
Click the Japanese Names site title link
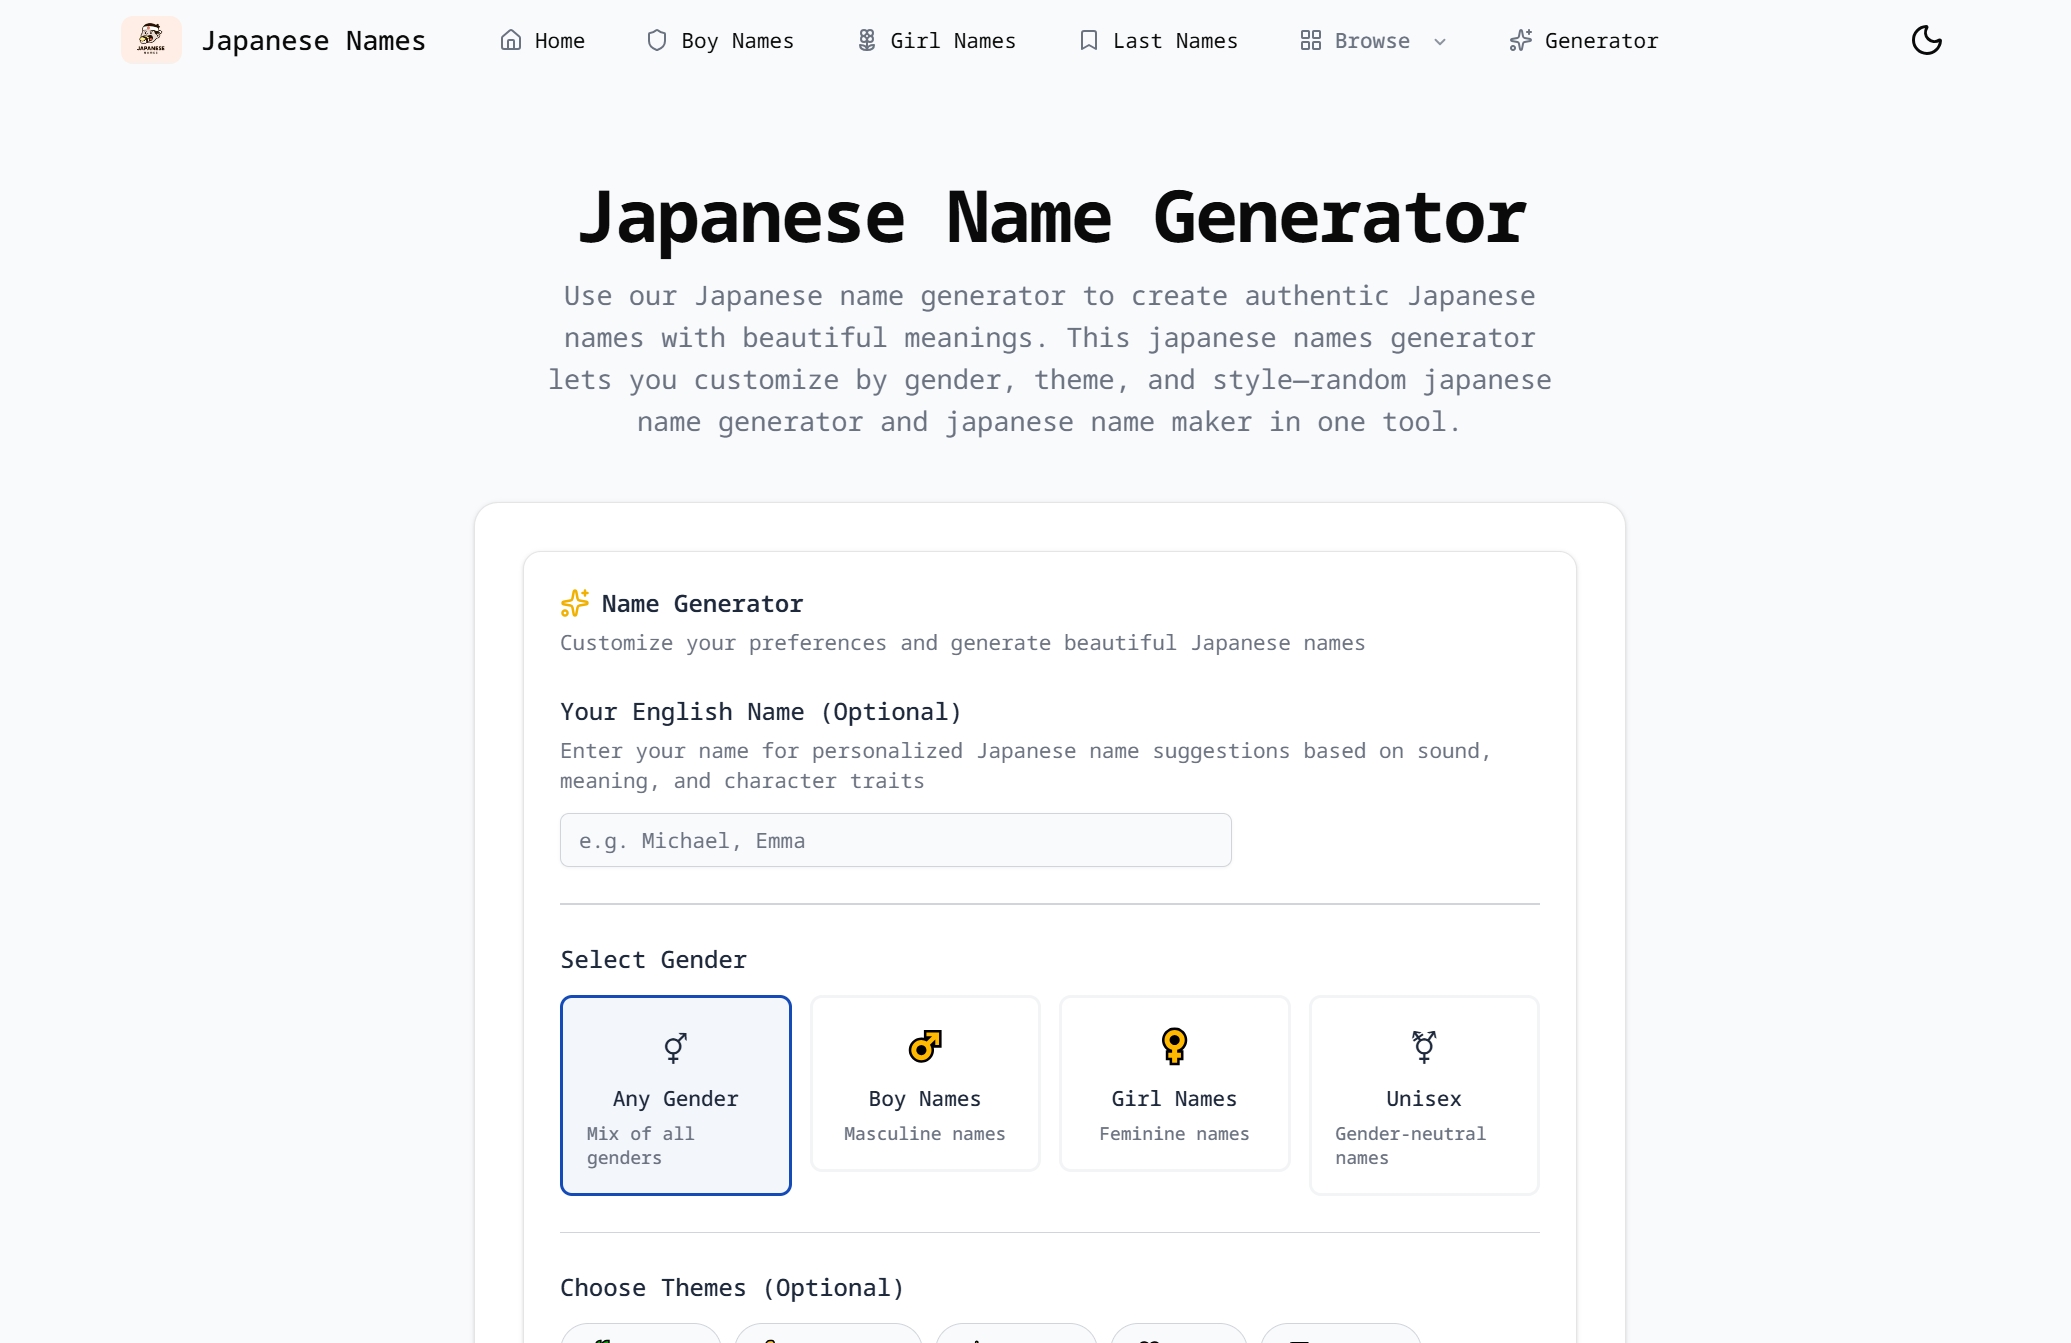pyautogui.click(x=313, y=40)
